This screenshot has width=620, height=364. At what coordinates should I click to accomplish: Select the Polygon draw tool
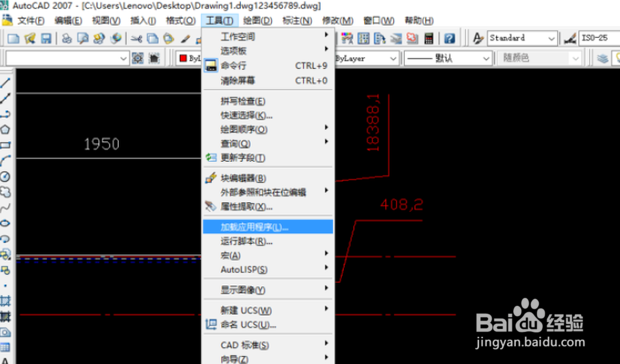pos(5,130)
